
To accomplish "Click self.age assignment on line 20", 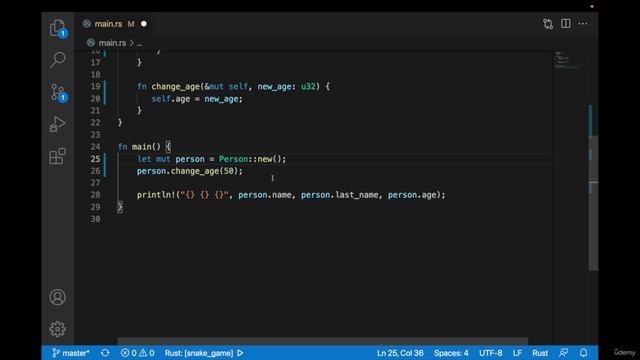I will [x=197, y=99].
